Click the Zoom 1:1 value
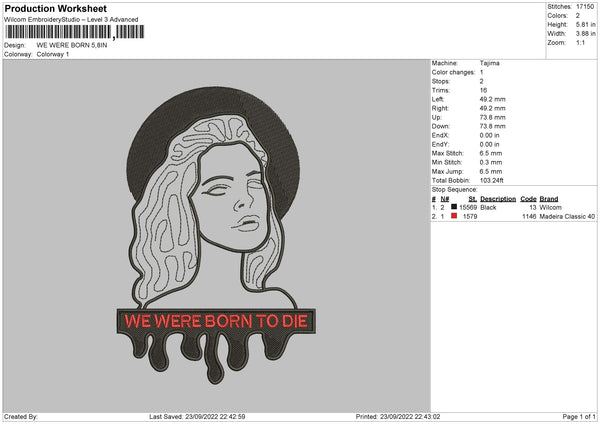Image resolution: width=600 pixels, height=424 pixels. pyautogui.click(x=580, y=43)
